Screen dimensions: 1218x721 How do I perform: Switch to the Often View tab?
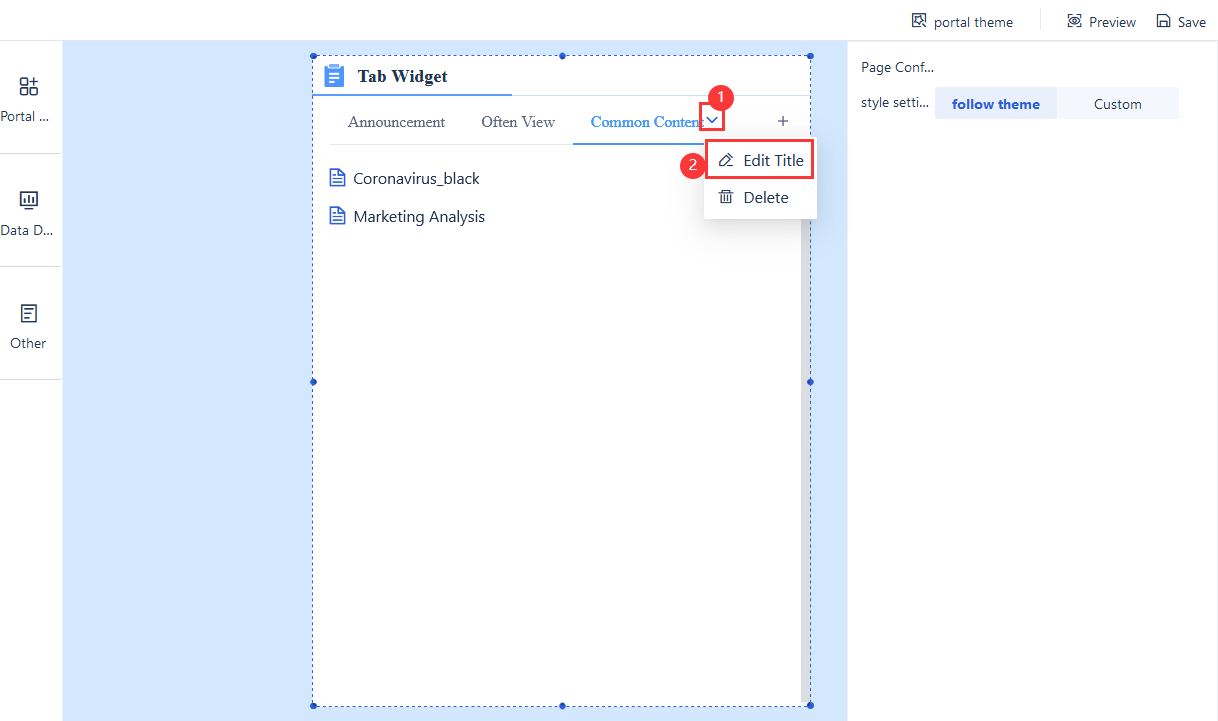point(518,121)
